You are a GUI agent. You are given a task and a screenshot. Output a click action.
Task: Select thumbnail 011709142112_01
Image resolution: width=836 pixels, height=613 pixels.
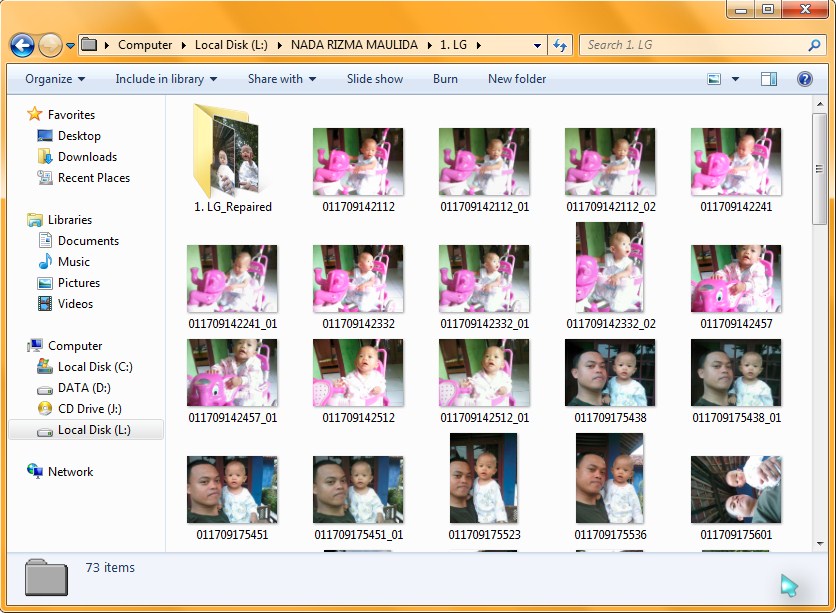click(x=484, y=162)
